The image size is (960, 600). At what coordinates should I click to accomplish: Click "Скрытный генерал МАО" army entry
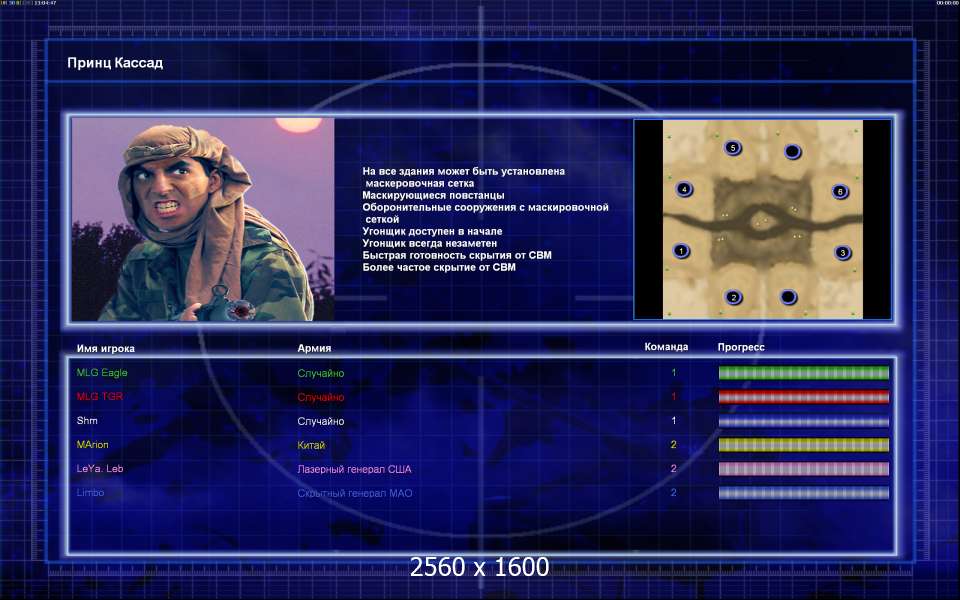click(355, 493)
